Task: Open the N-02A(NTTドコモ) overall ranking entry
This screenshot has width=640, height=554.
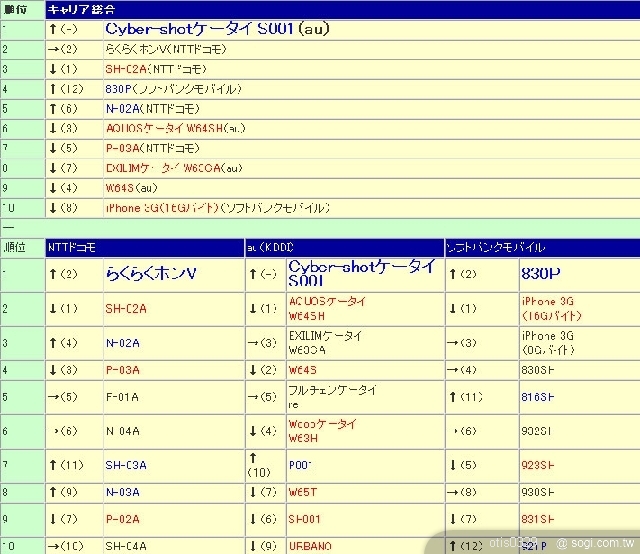Action: pyautogui.click(x=153, y=109)
